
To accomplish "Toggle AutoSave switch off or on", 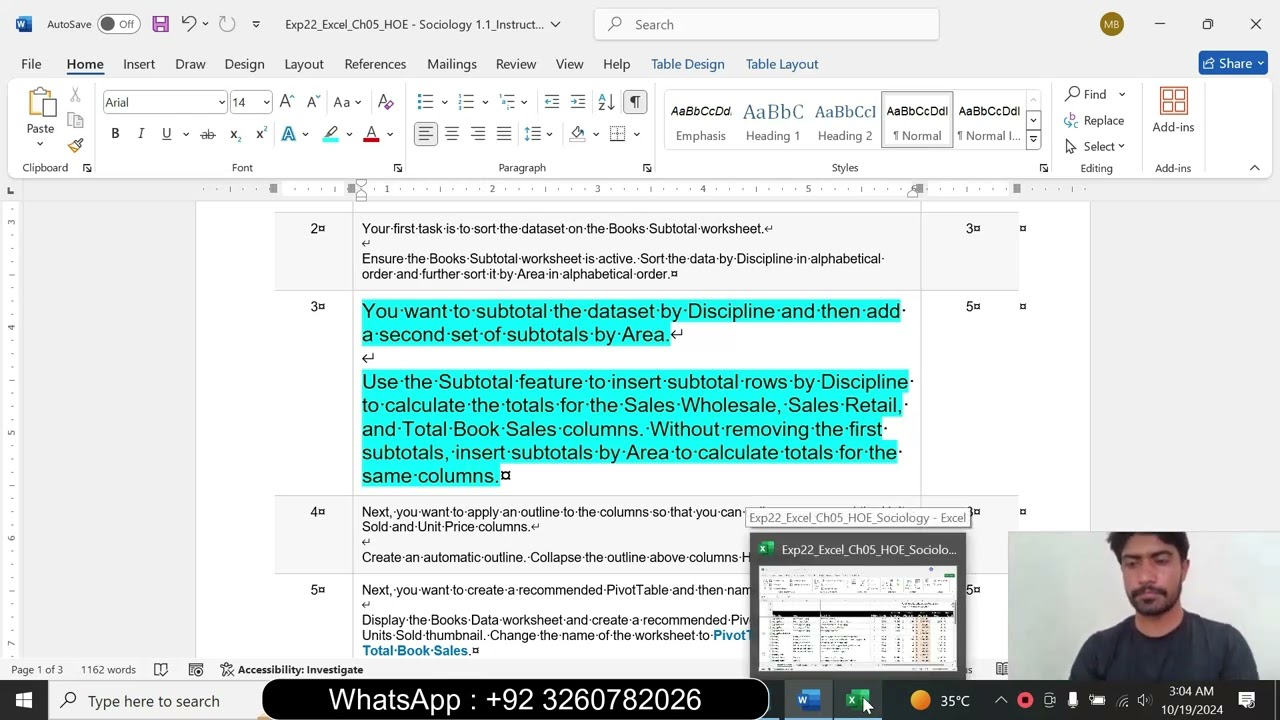I will click(x=119, y=24).
